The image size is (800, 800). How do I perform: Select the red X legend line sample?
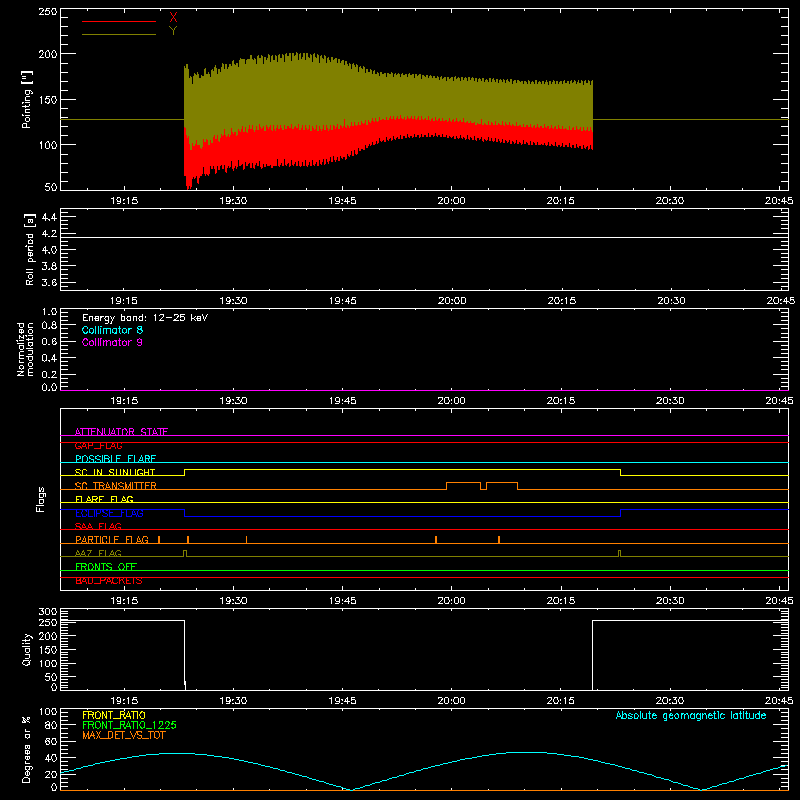pos(119,21)
